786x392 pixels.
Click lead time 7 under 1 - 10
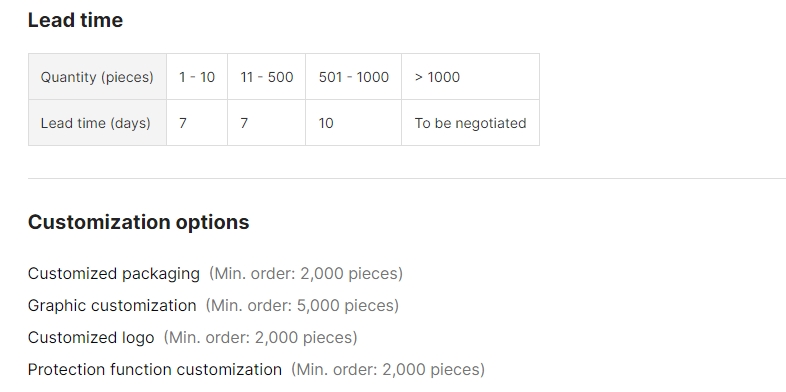pyautogui.click(x=197, y=123)
